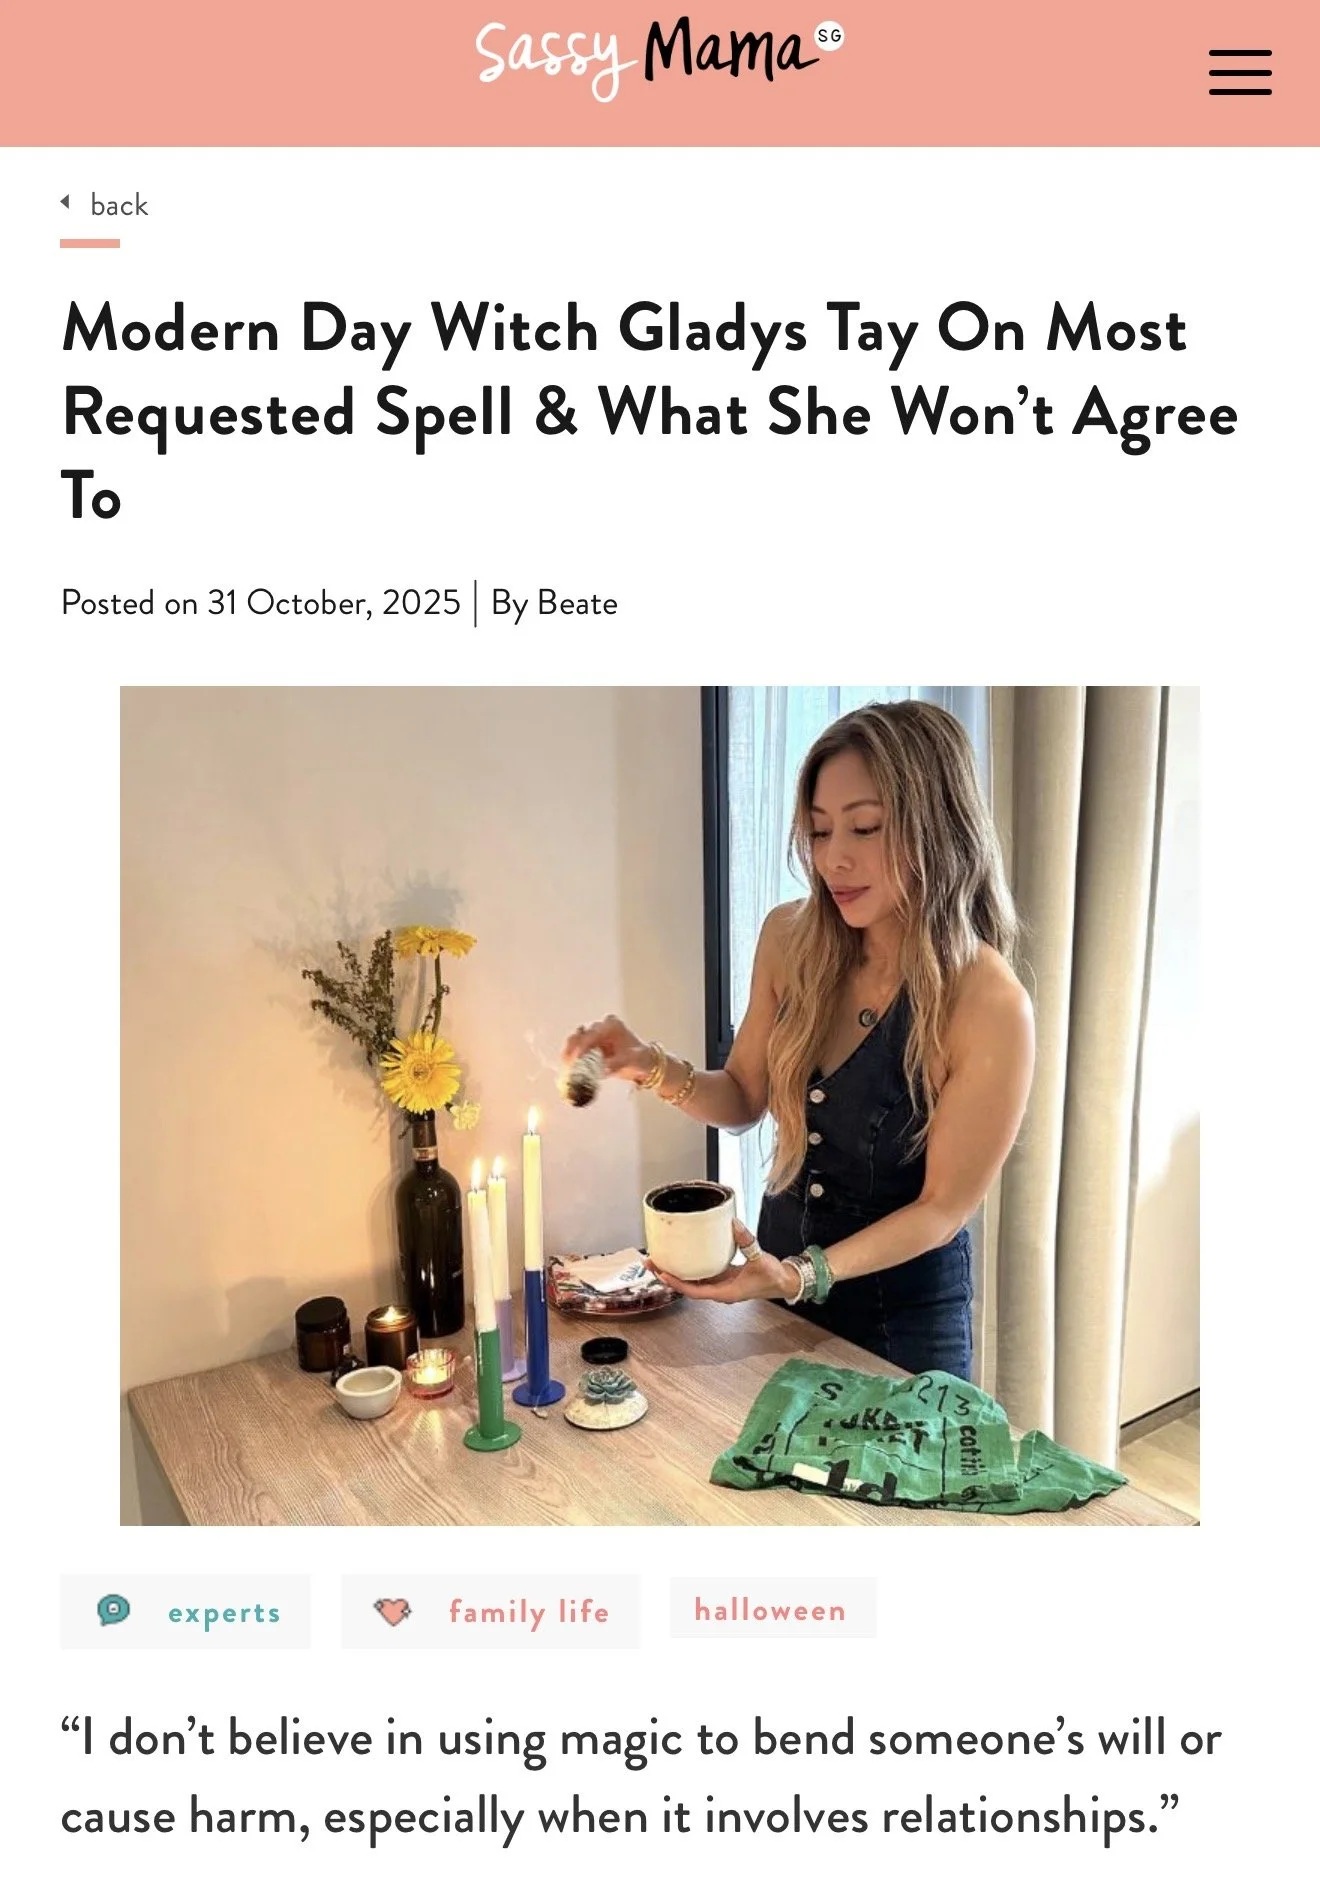Click the pink header bar
Image resolution: width=1320 pixels, height=1893 pixels.
(x=660, y=73)
